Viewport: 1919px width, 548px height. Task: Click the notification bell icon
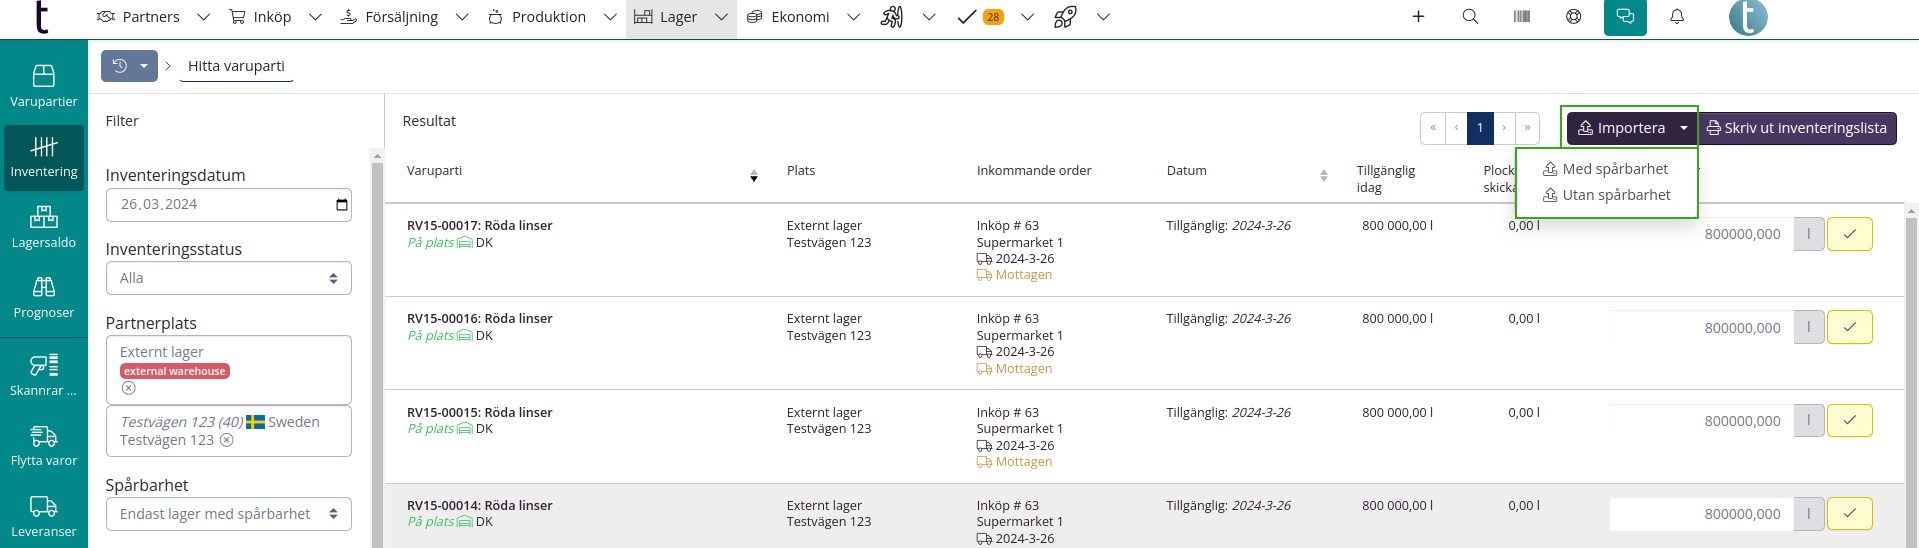pos(1677,17)
